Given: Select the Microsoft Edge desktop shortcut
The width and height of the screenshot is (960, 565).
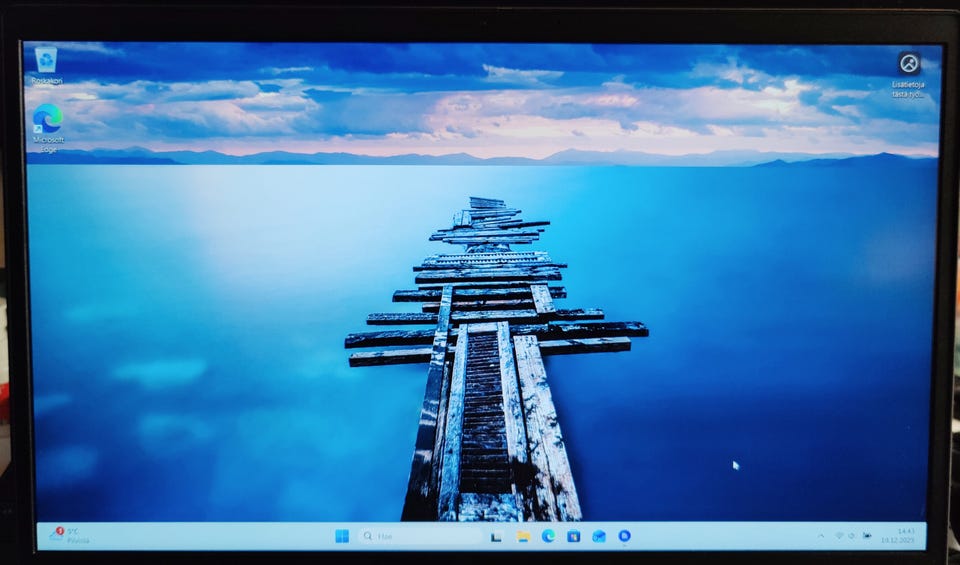Looking at the screenshot, I should pos(48,128).
